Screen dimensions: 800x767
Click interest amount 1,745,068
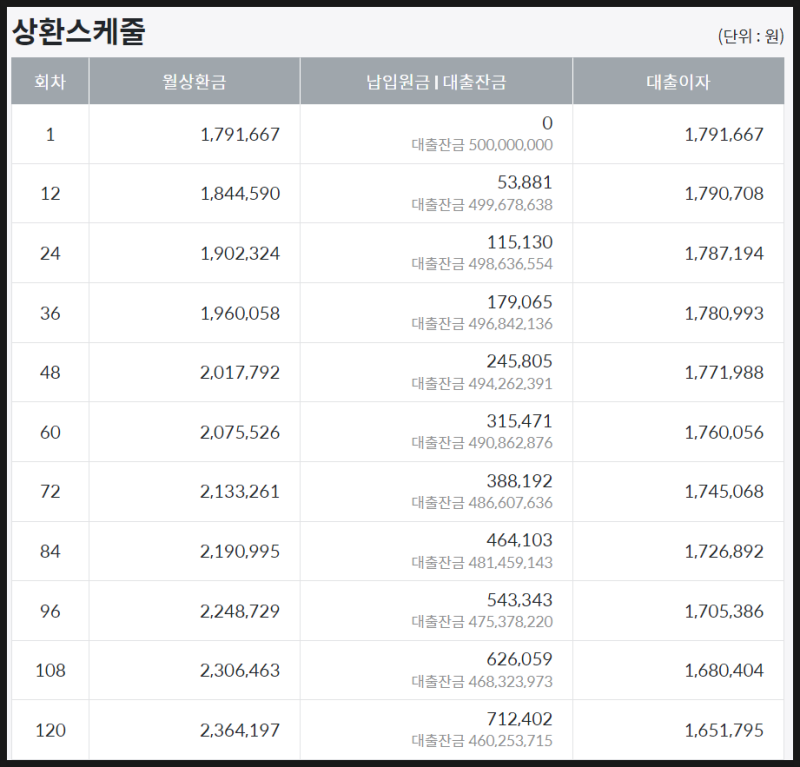(x=724, y=491)
